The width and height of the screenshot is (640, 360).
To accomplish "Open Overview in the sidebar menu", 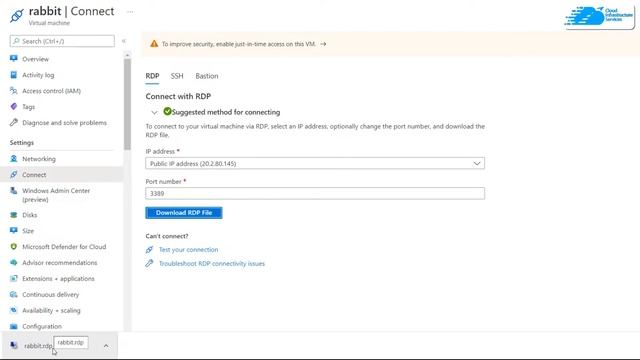I will (x=36, y=59).
